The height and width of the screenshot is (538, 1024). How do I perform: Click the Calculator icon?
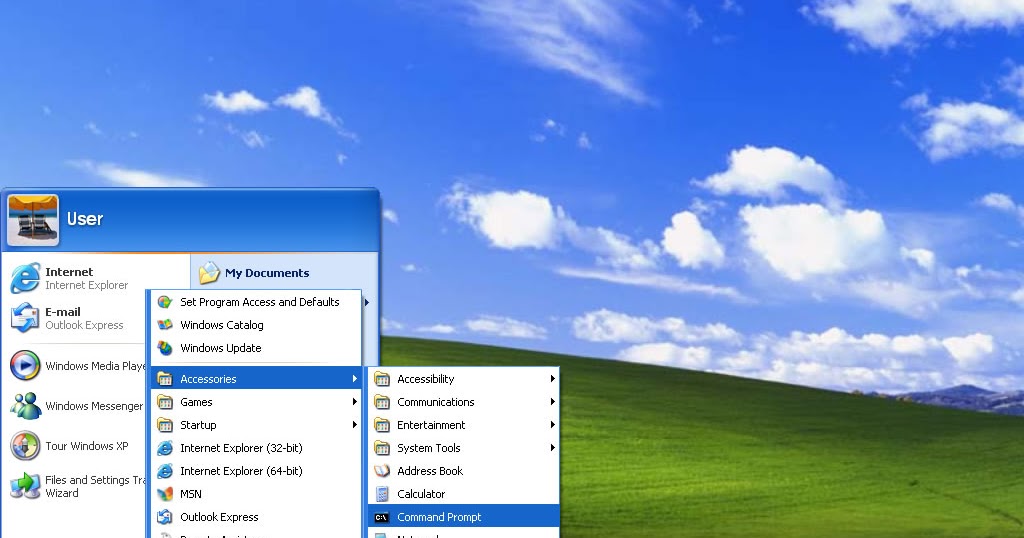(x=382, y=494)
